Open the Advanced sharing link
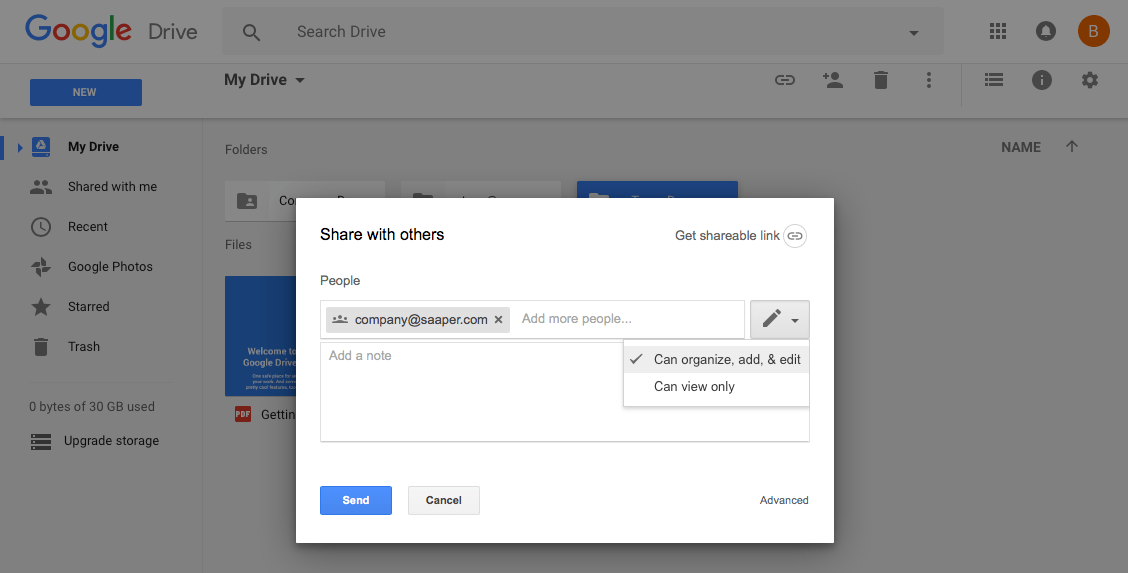 784,500
